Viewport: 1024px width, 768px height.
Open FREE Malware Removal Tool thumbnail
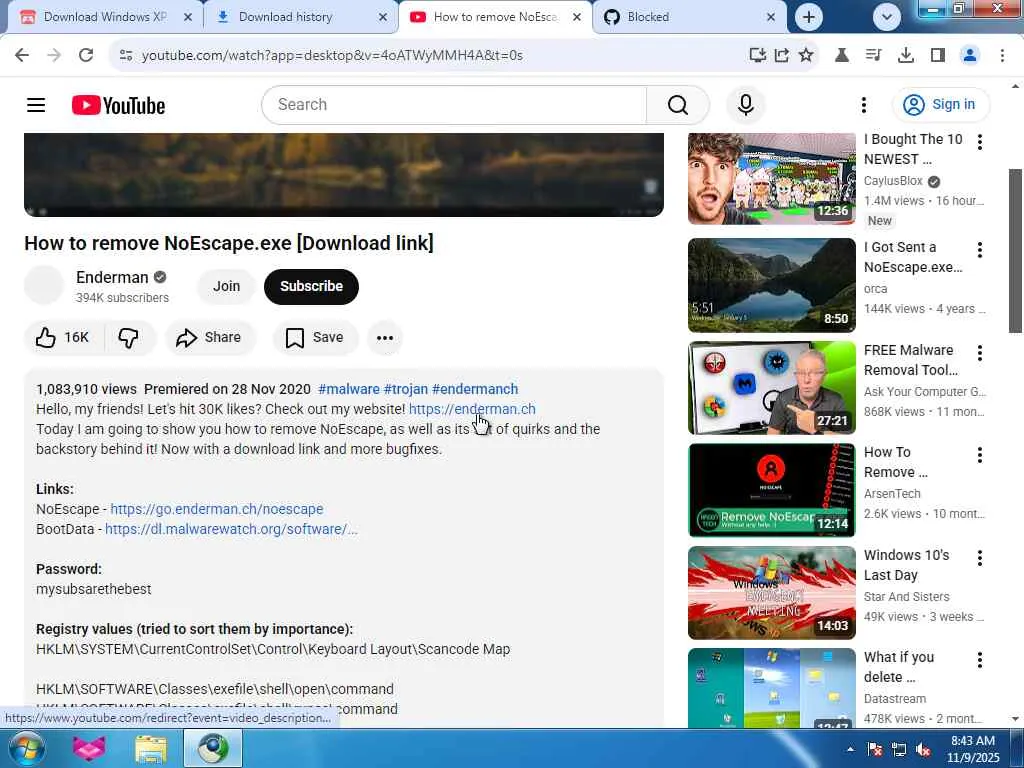[x=771, y=388]
